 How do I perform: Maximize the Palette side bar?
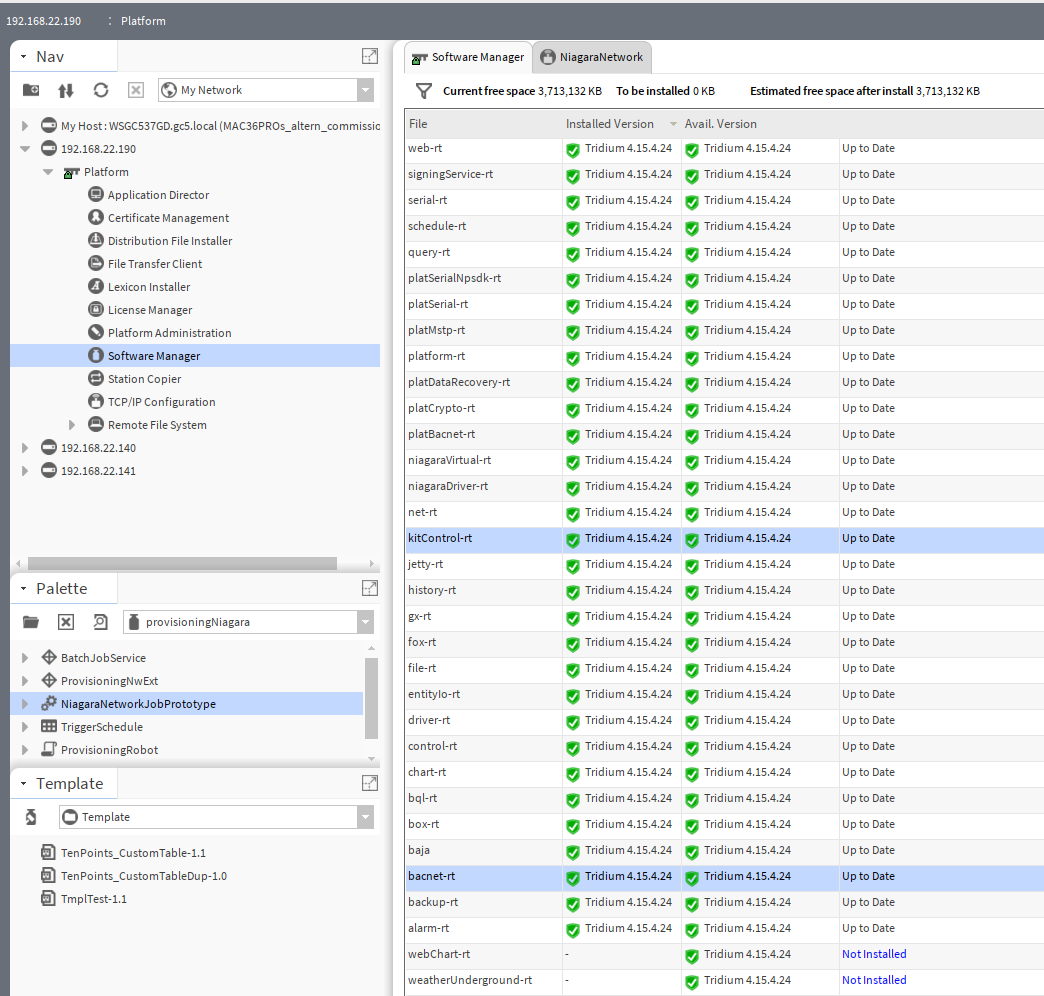point(370,588)
